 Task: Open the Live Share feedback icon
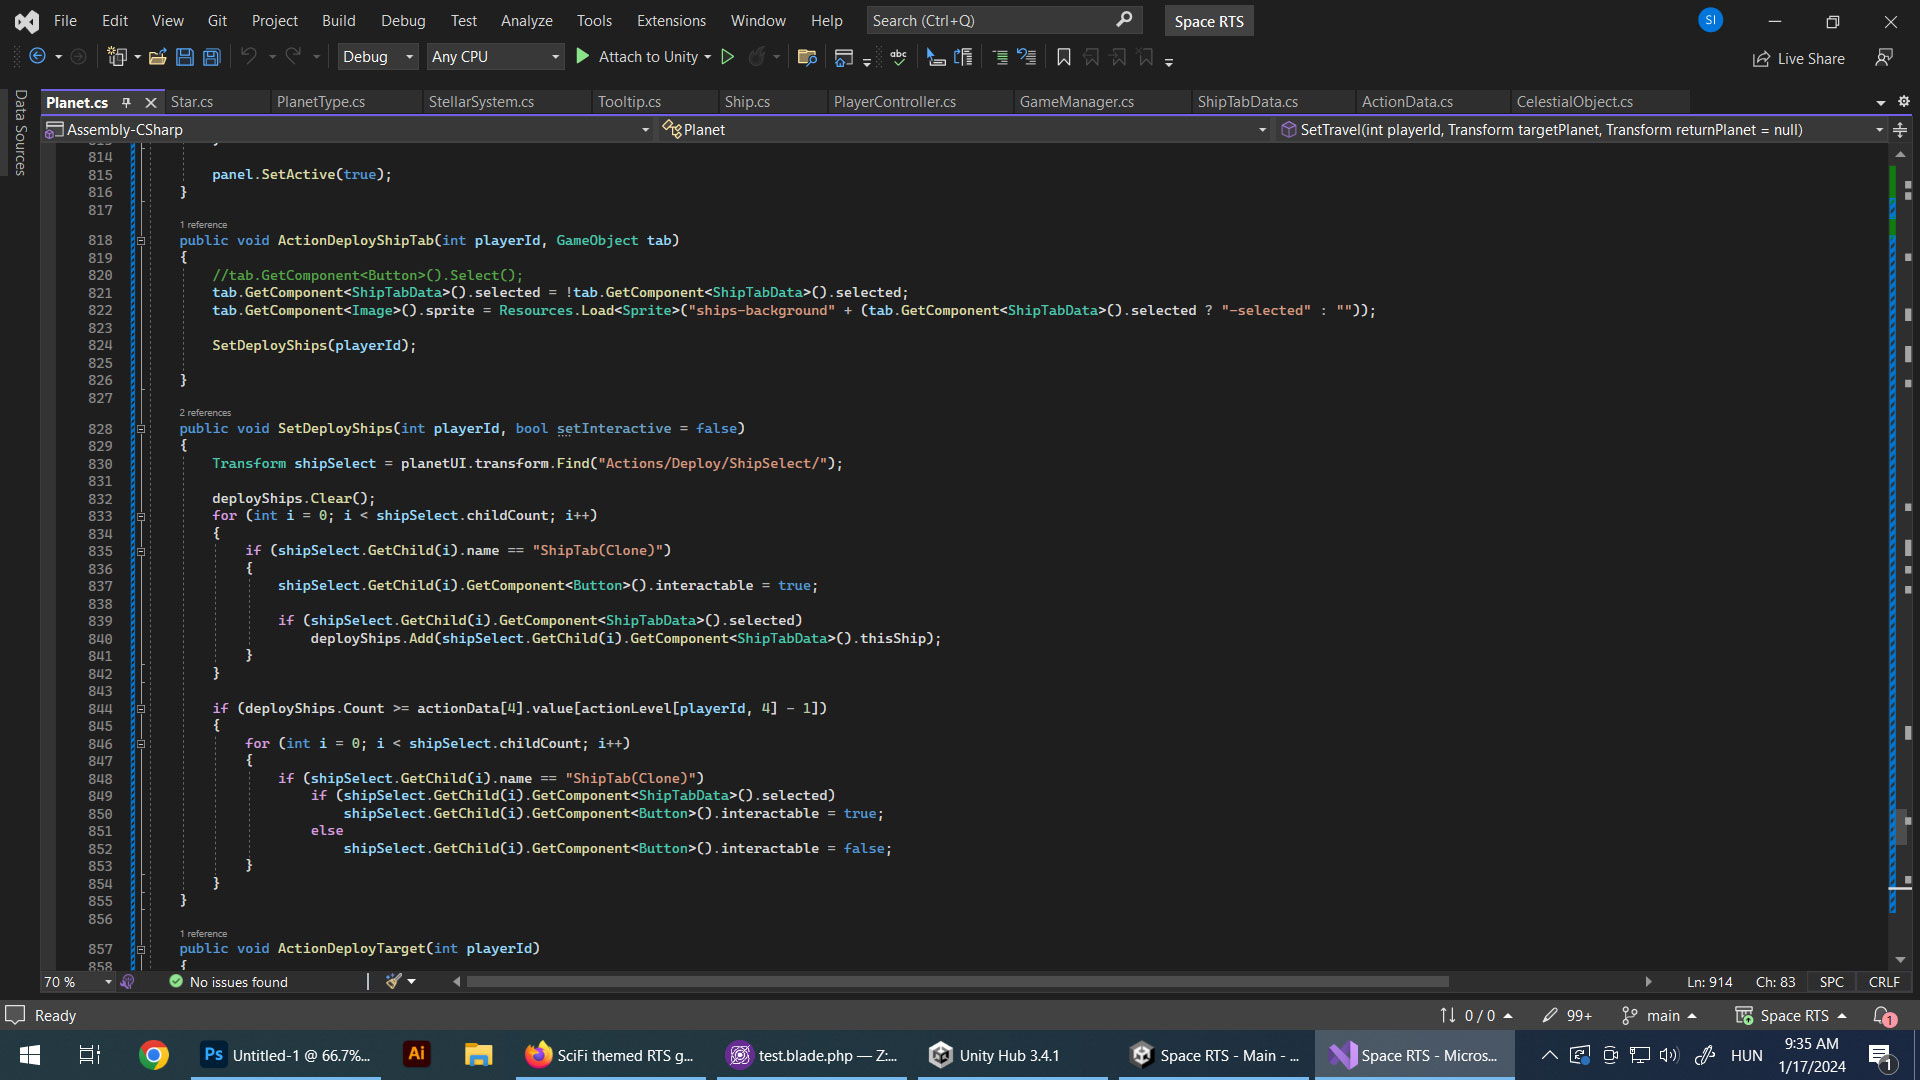click(x=1884, y=58)
